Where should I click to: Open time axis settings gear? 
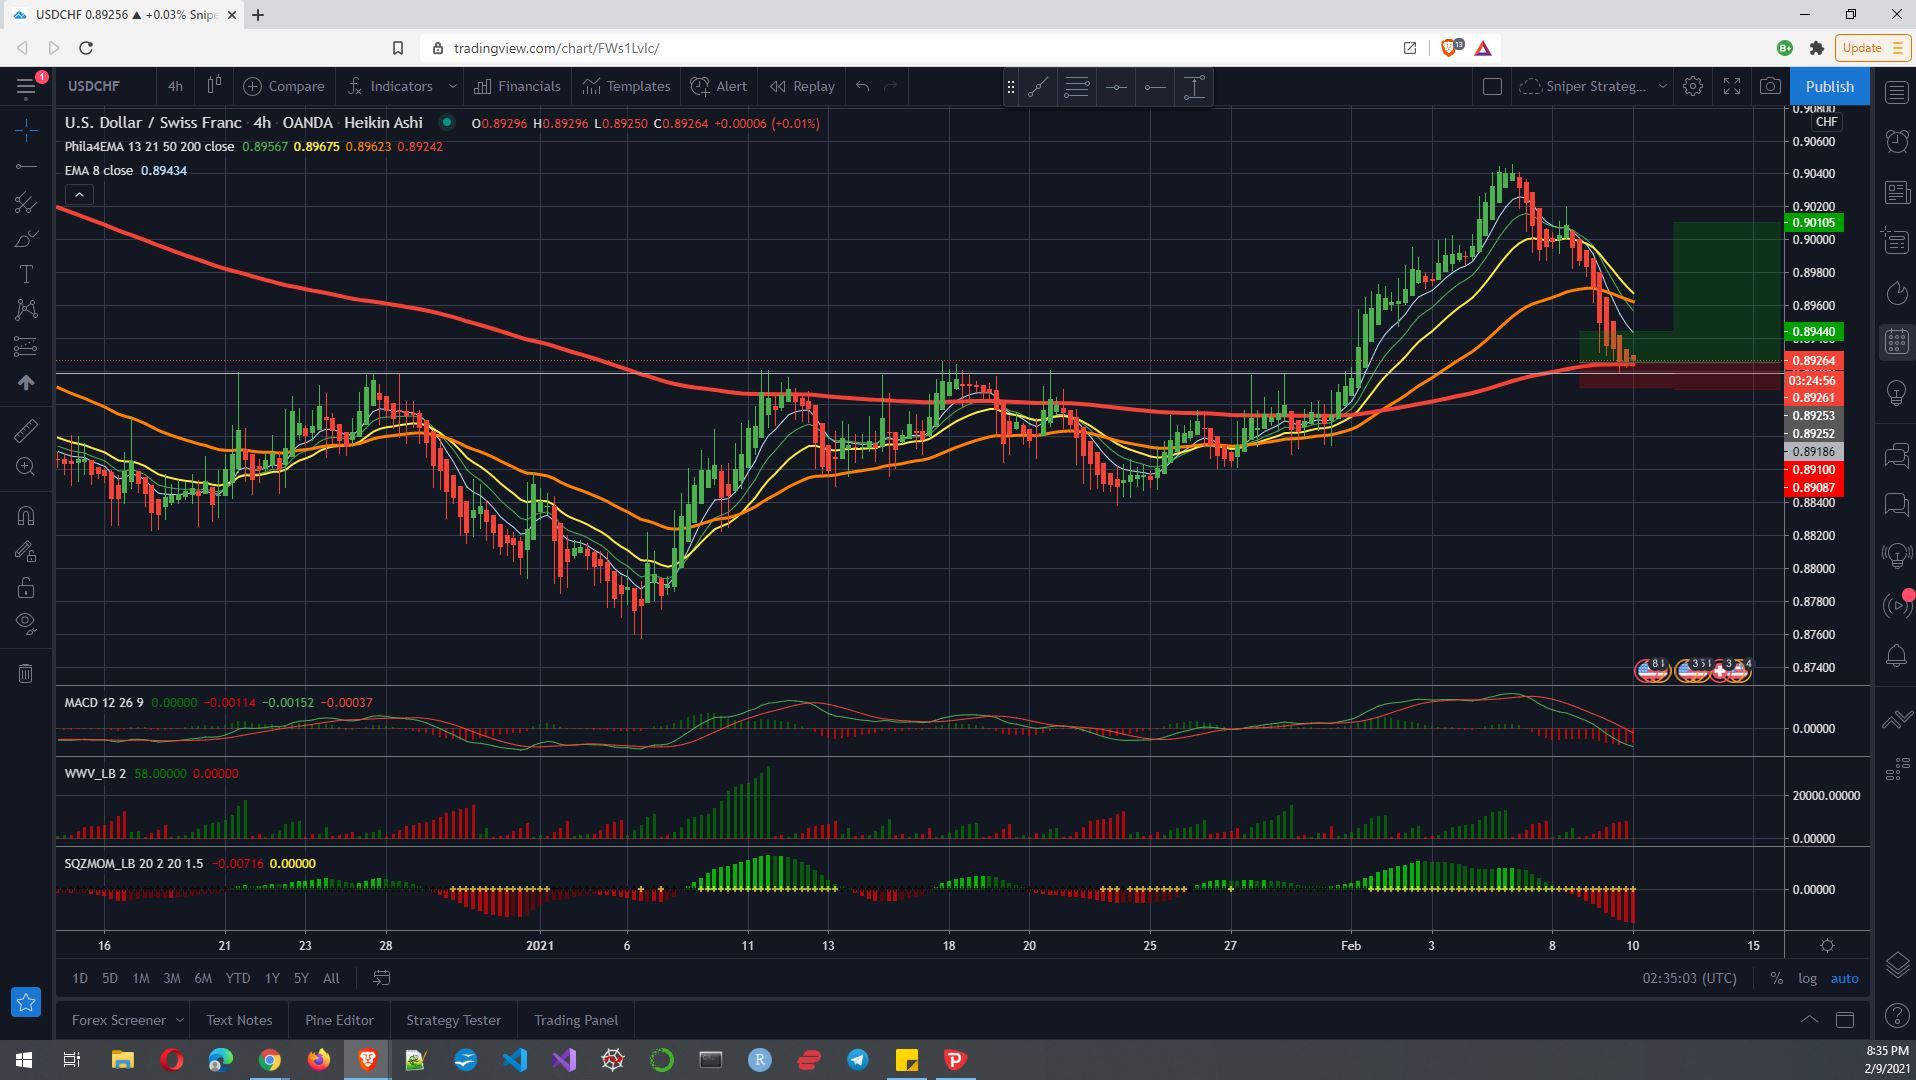pyautogui.click(x=1827, y=945)
